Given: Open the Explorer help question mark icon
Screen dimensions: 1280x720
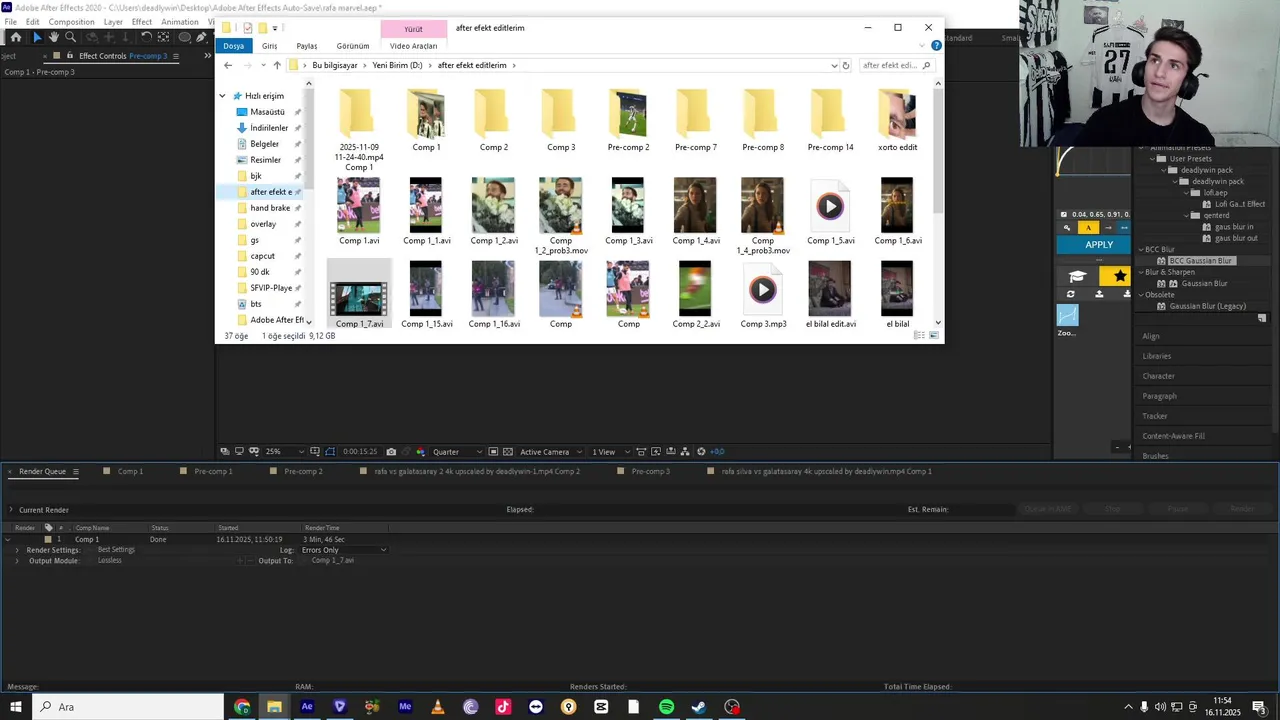Looking at the screenshot, I should click(936, 46).
